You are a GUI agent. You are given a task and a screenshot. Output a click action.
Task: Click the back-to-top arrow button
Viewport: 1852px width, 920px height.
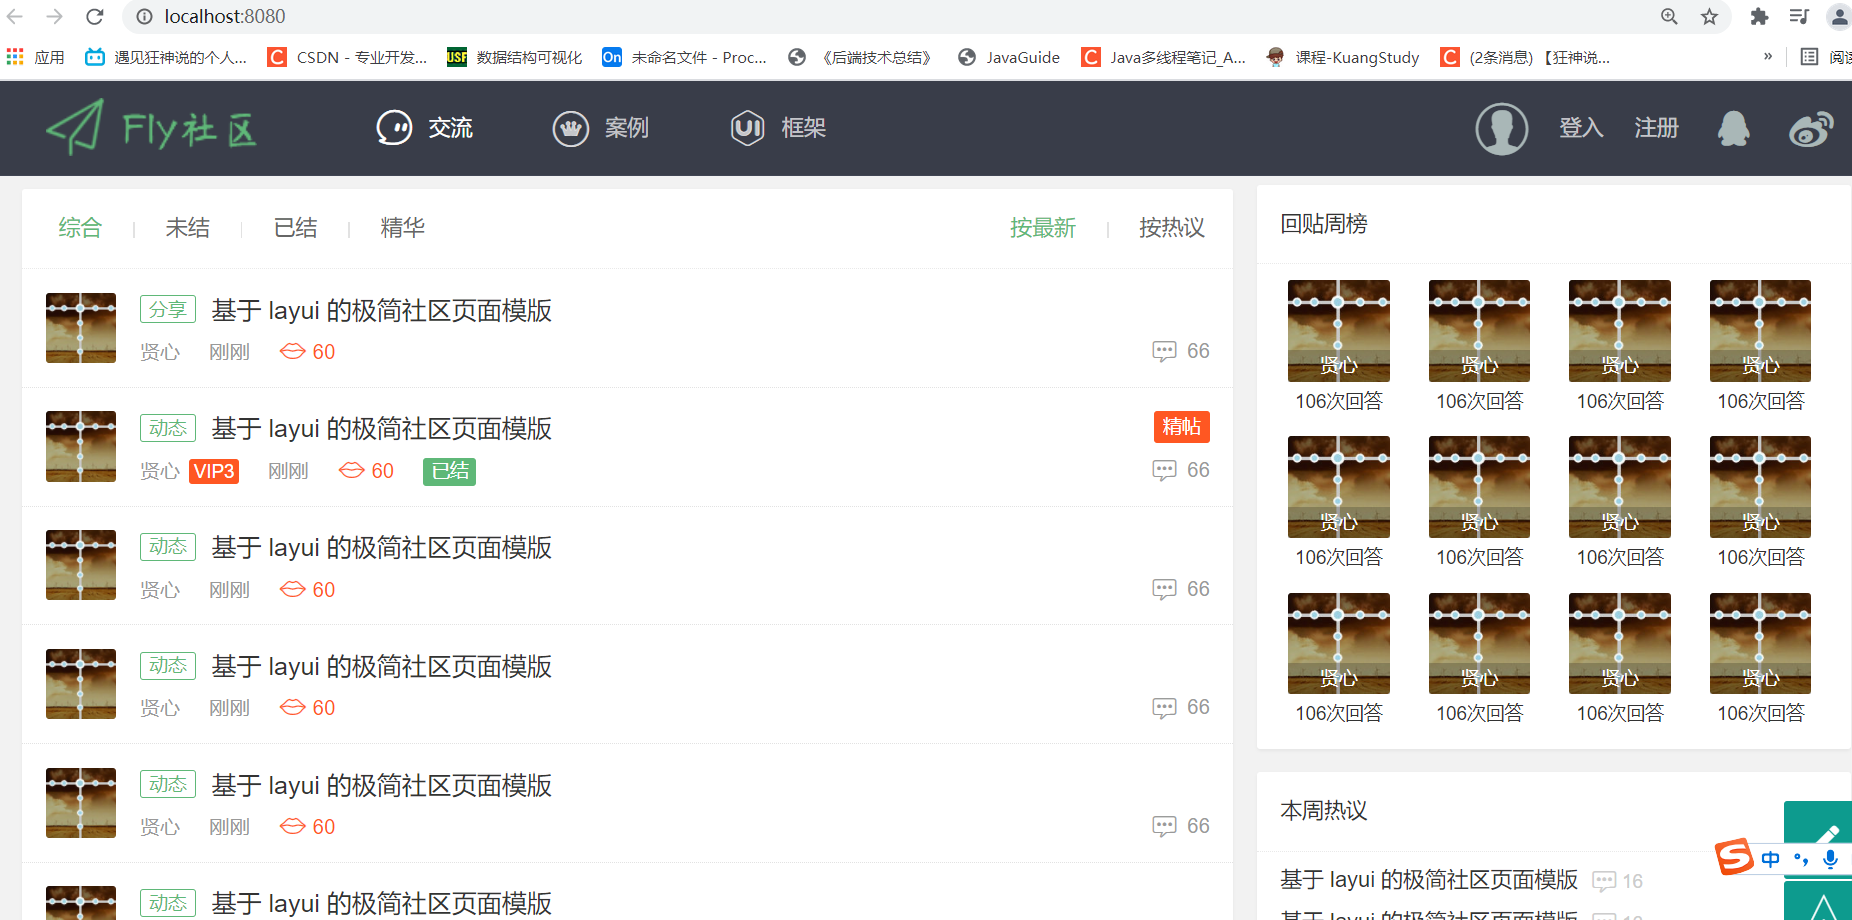pos(1818,901)
